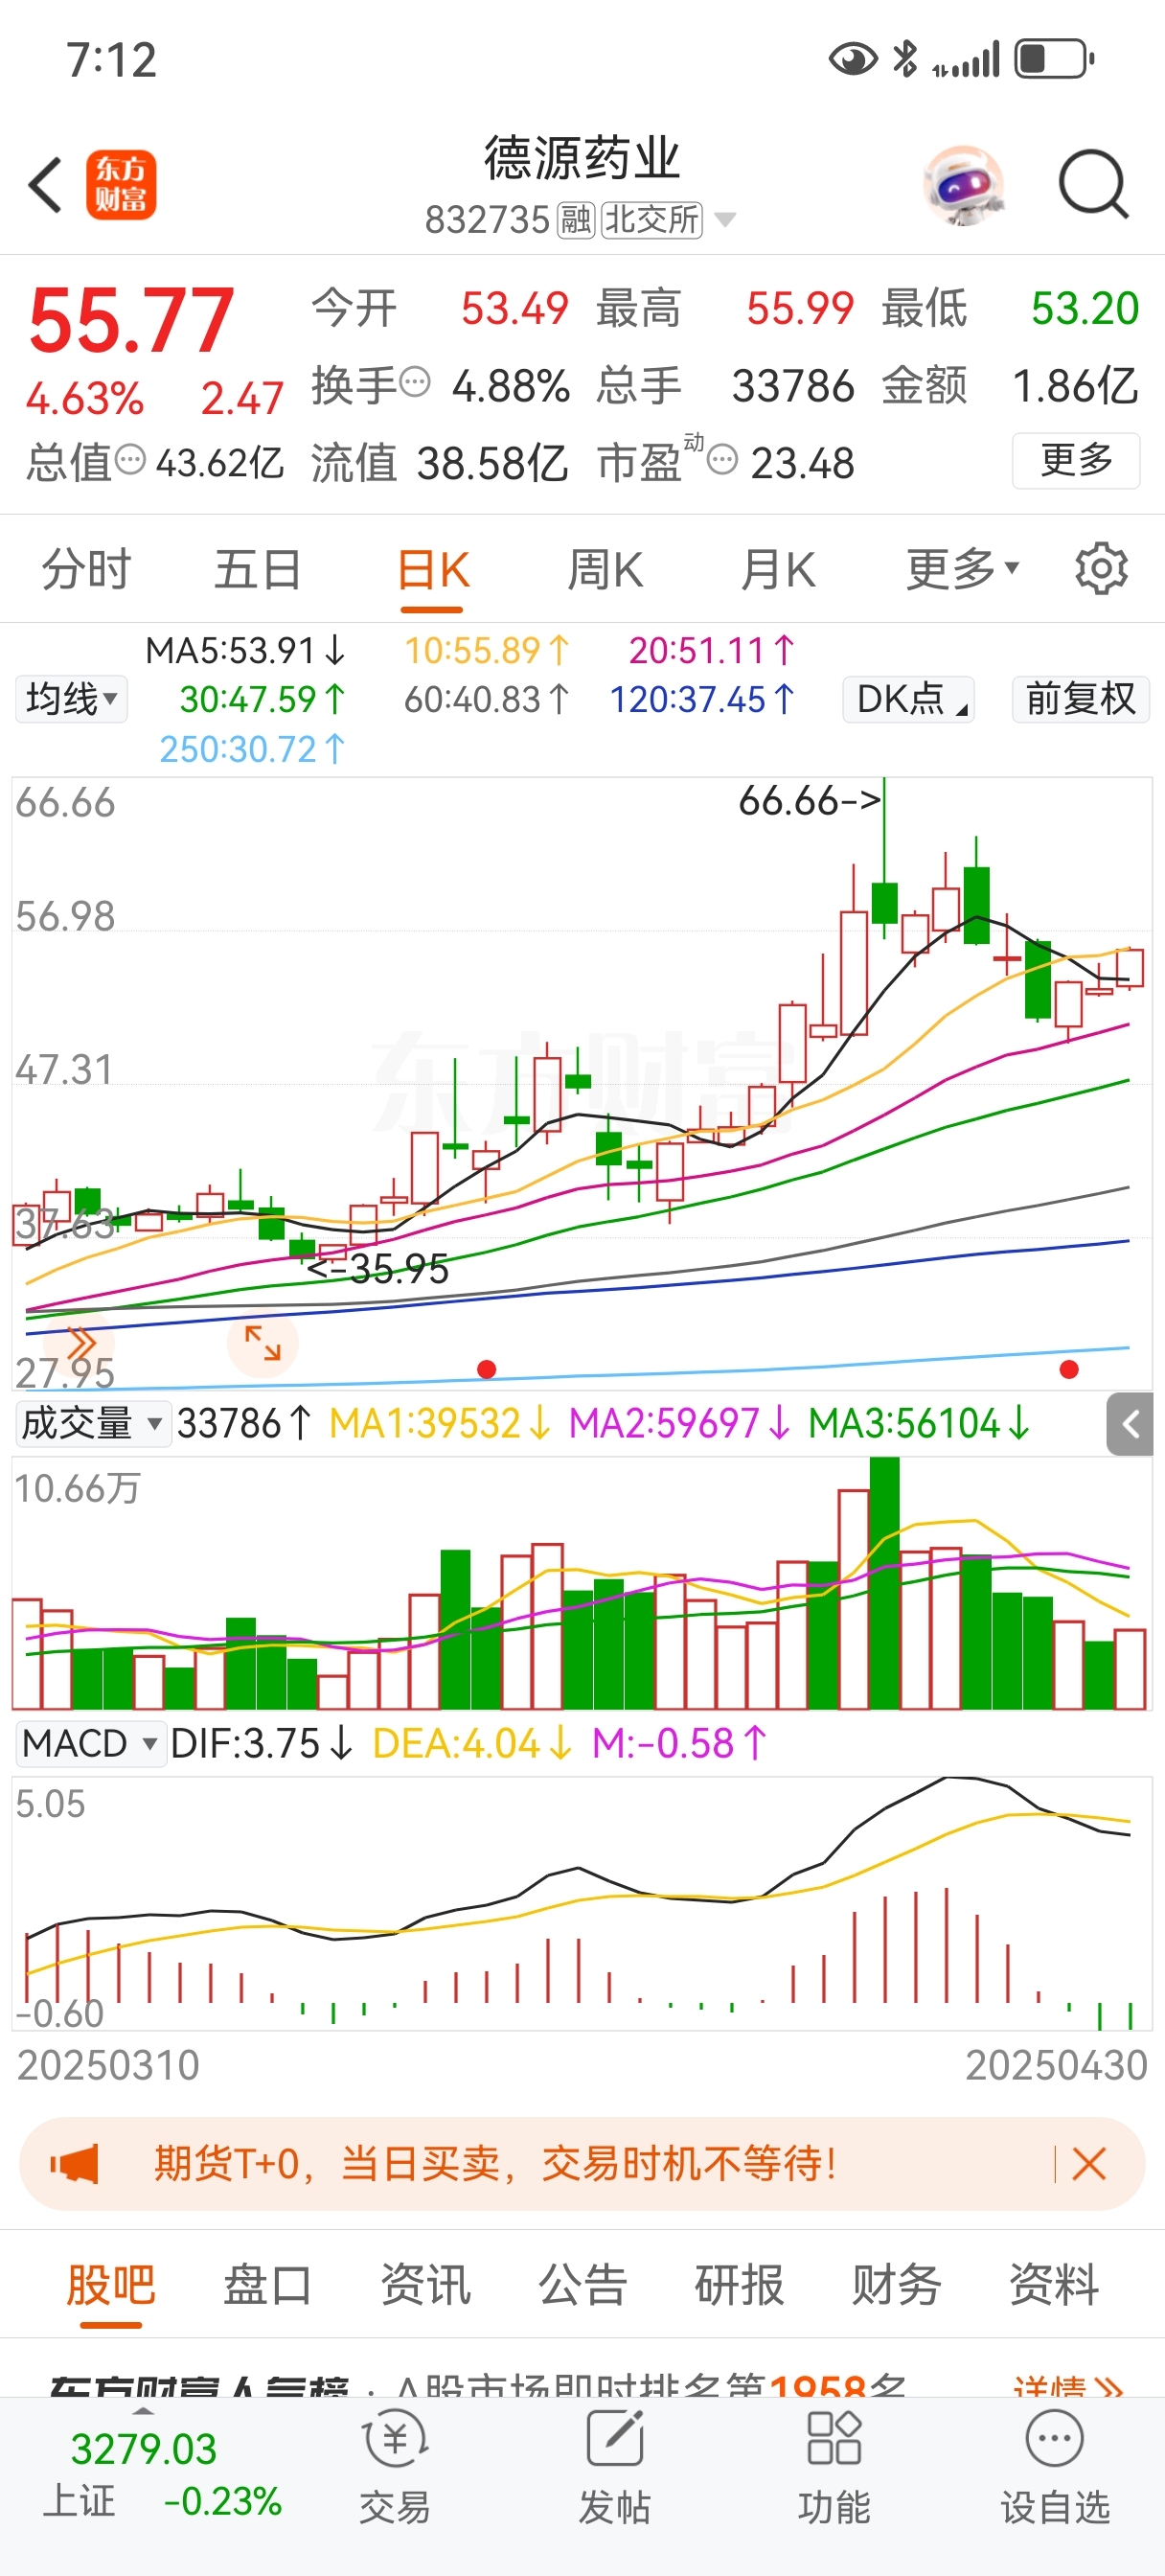
Task: Open the 资料 tab
Action: (x=1053, y=2285)
